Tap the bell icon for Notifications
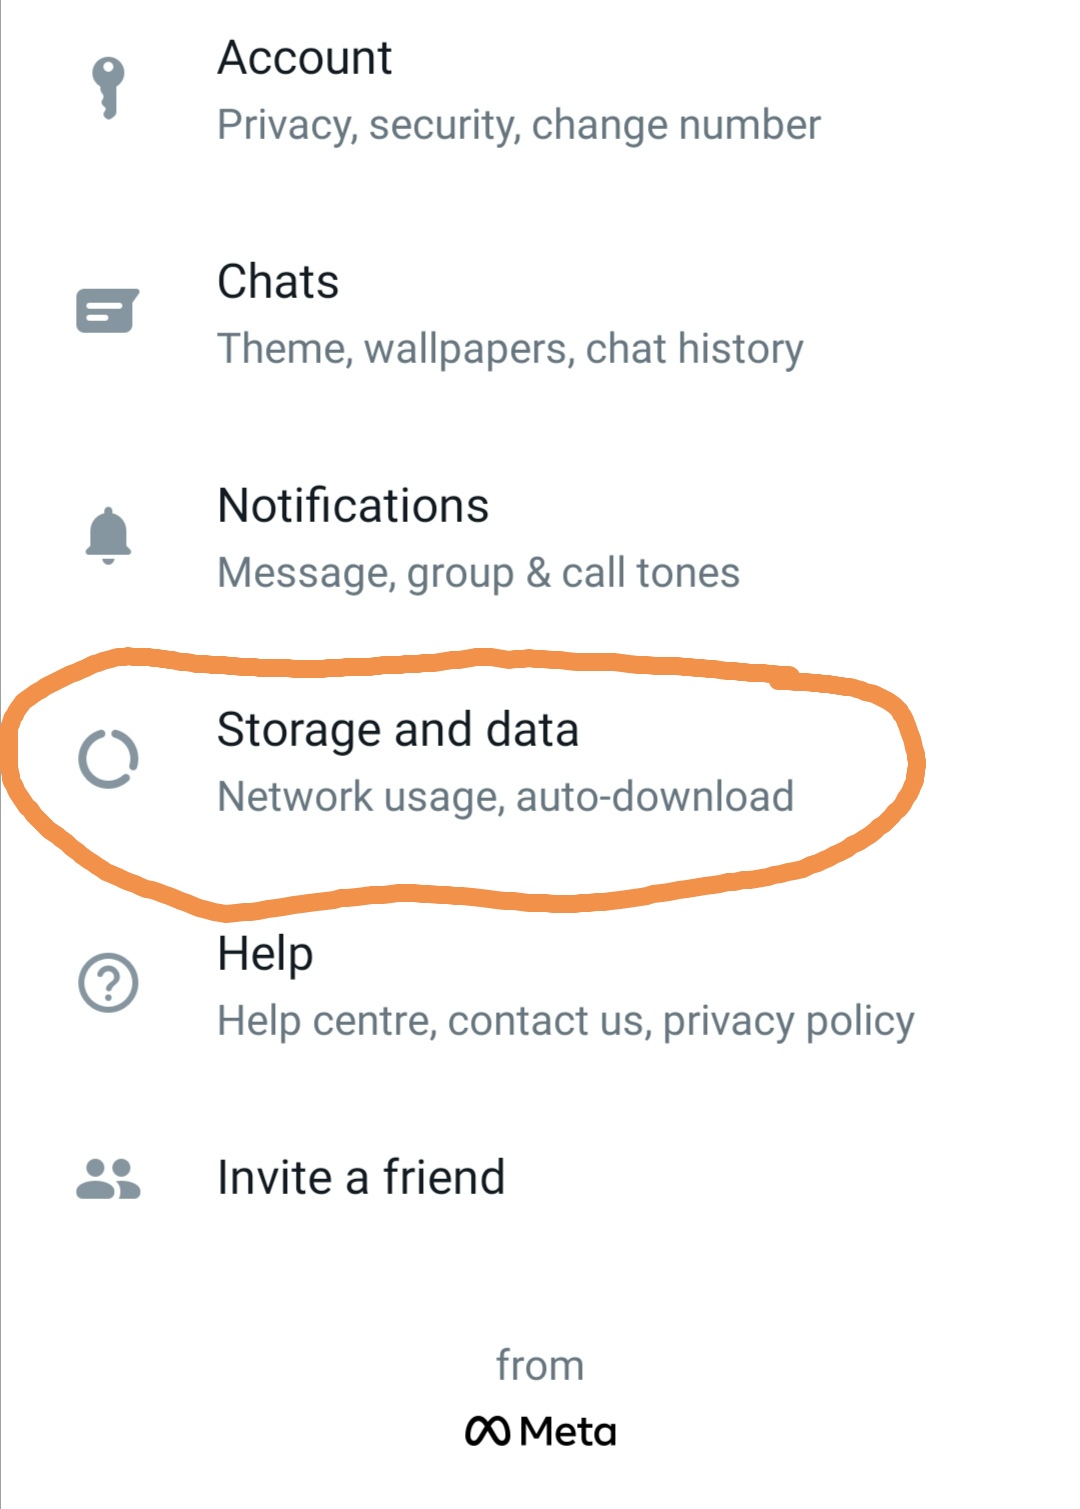 click(x=108, y=536)
